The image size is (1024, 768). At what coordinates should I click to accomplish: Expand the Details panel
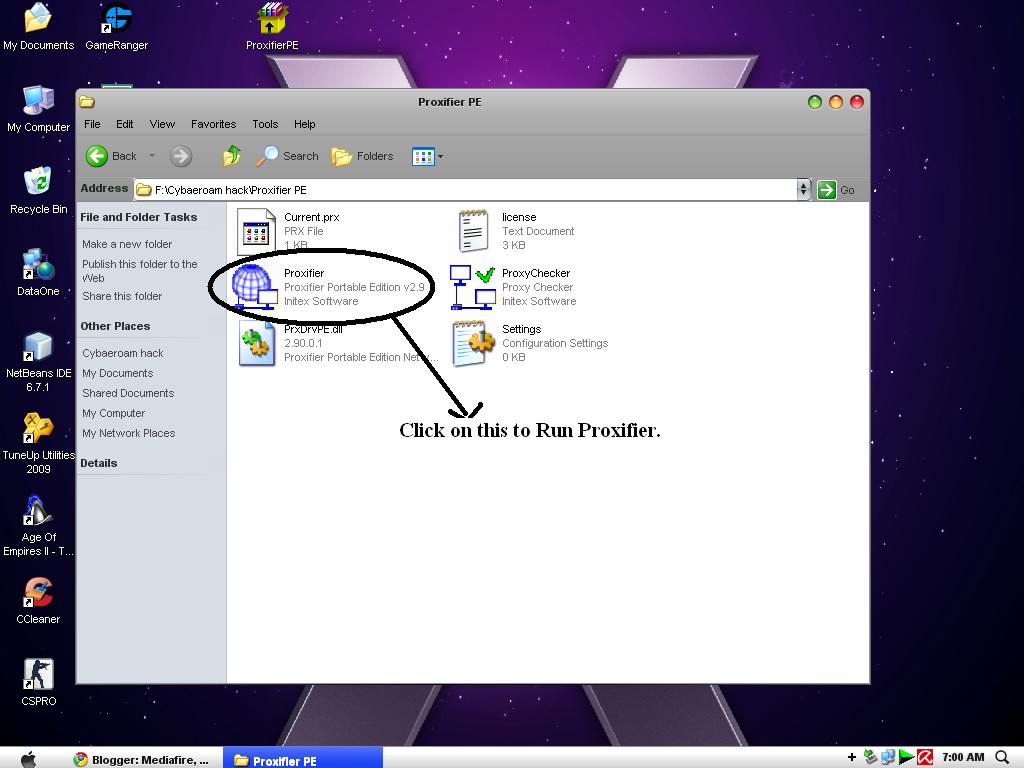point(99,464)
